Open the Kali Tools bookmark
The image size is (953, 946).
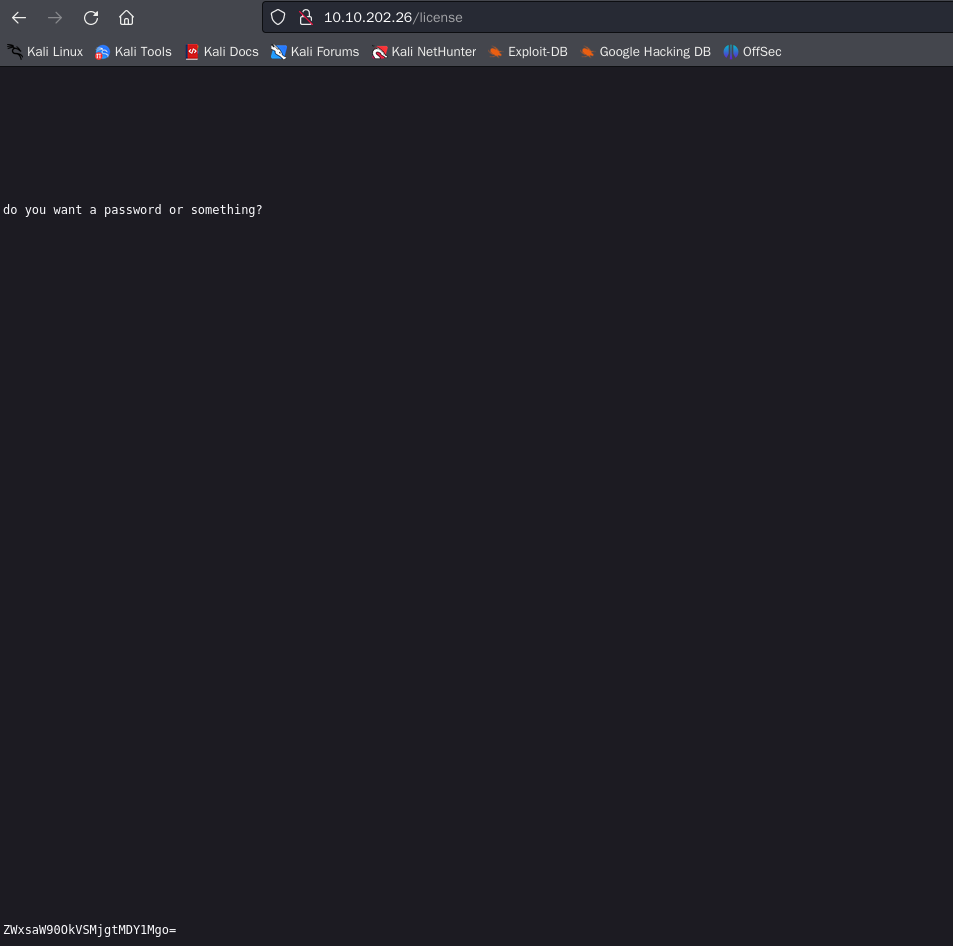pos(133,52)
